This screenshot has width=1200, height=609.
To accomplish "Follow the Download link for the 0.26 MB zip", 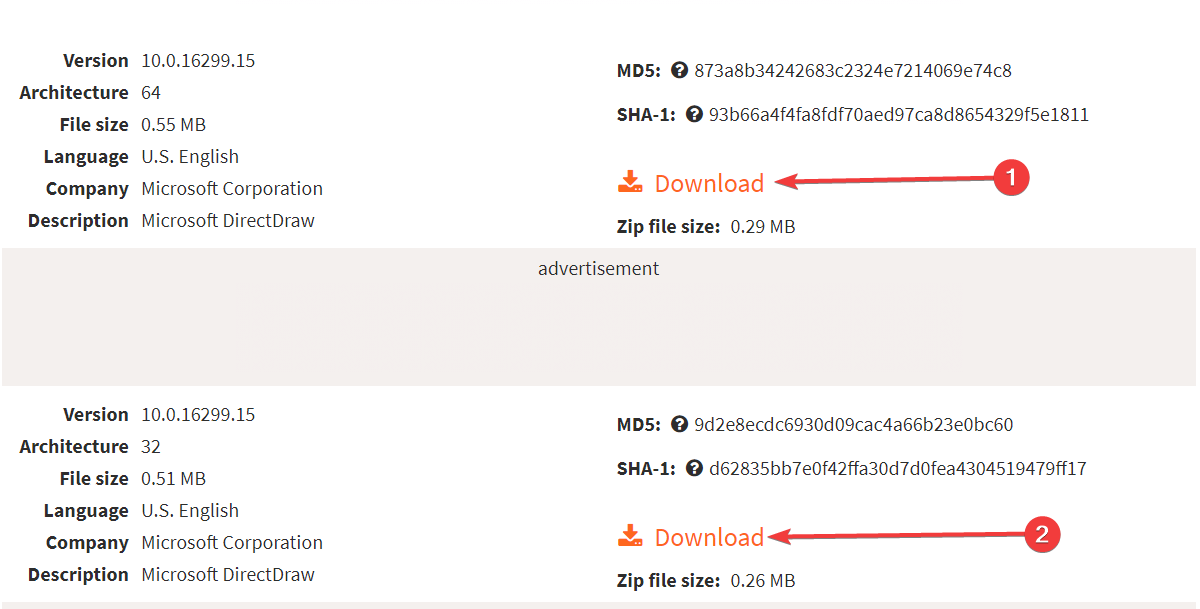I will tap(709, 537).
